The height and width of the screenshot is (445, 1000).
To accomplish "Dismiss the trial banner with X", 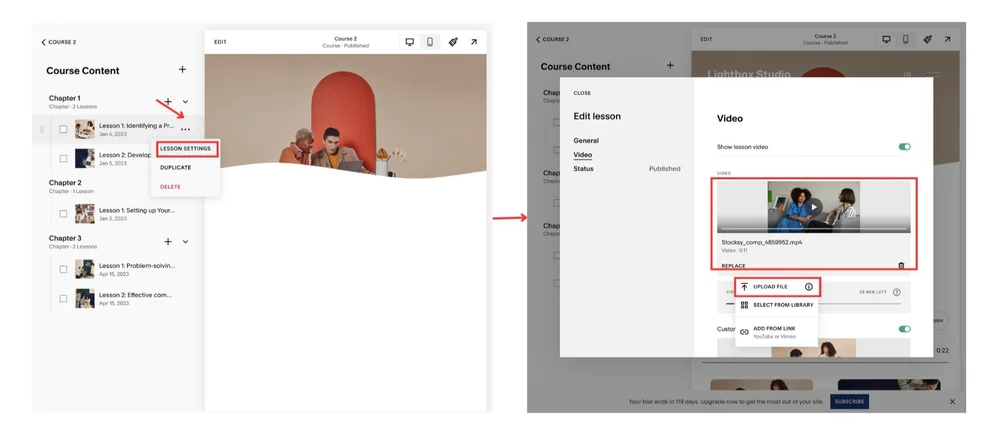I will point(952,402).
